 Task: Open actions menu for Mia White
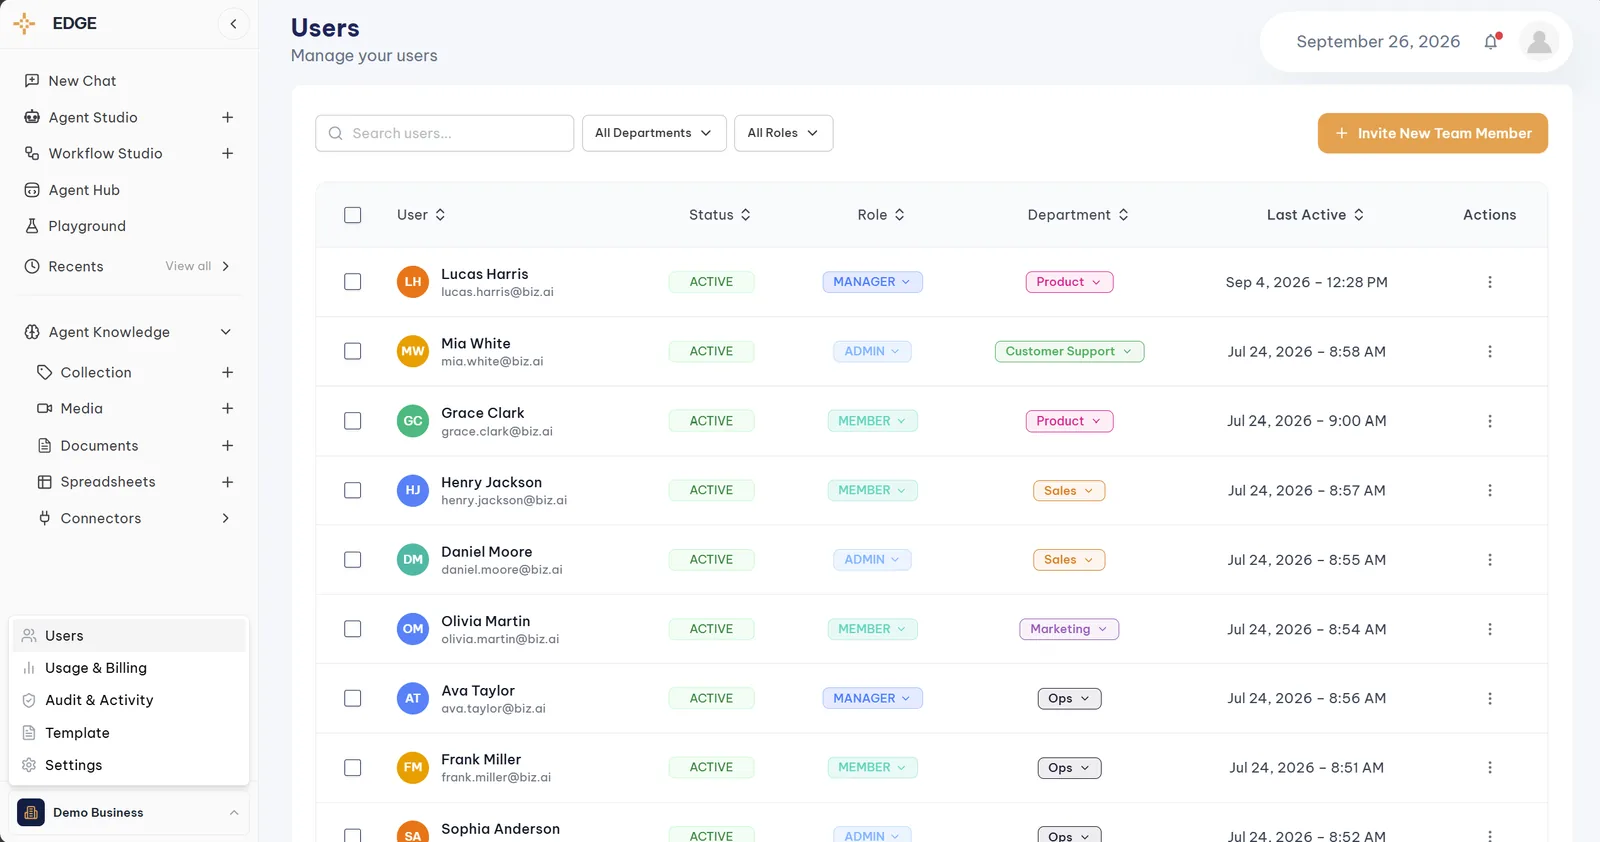click(1490, 352)
